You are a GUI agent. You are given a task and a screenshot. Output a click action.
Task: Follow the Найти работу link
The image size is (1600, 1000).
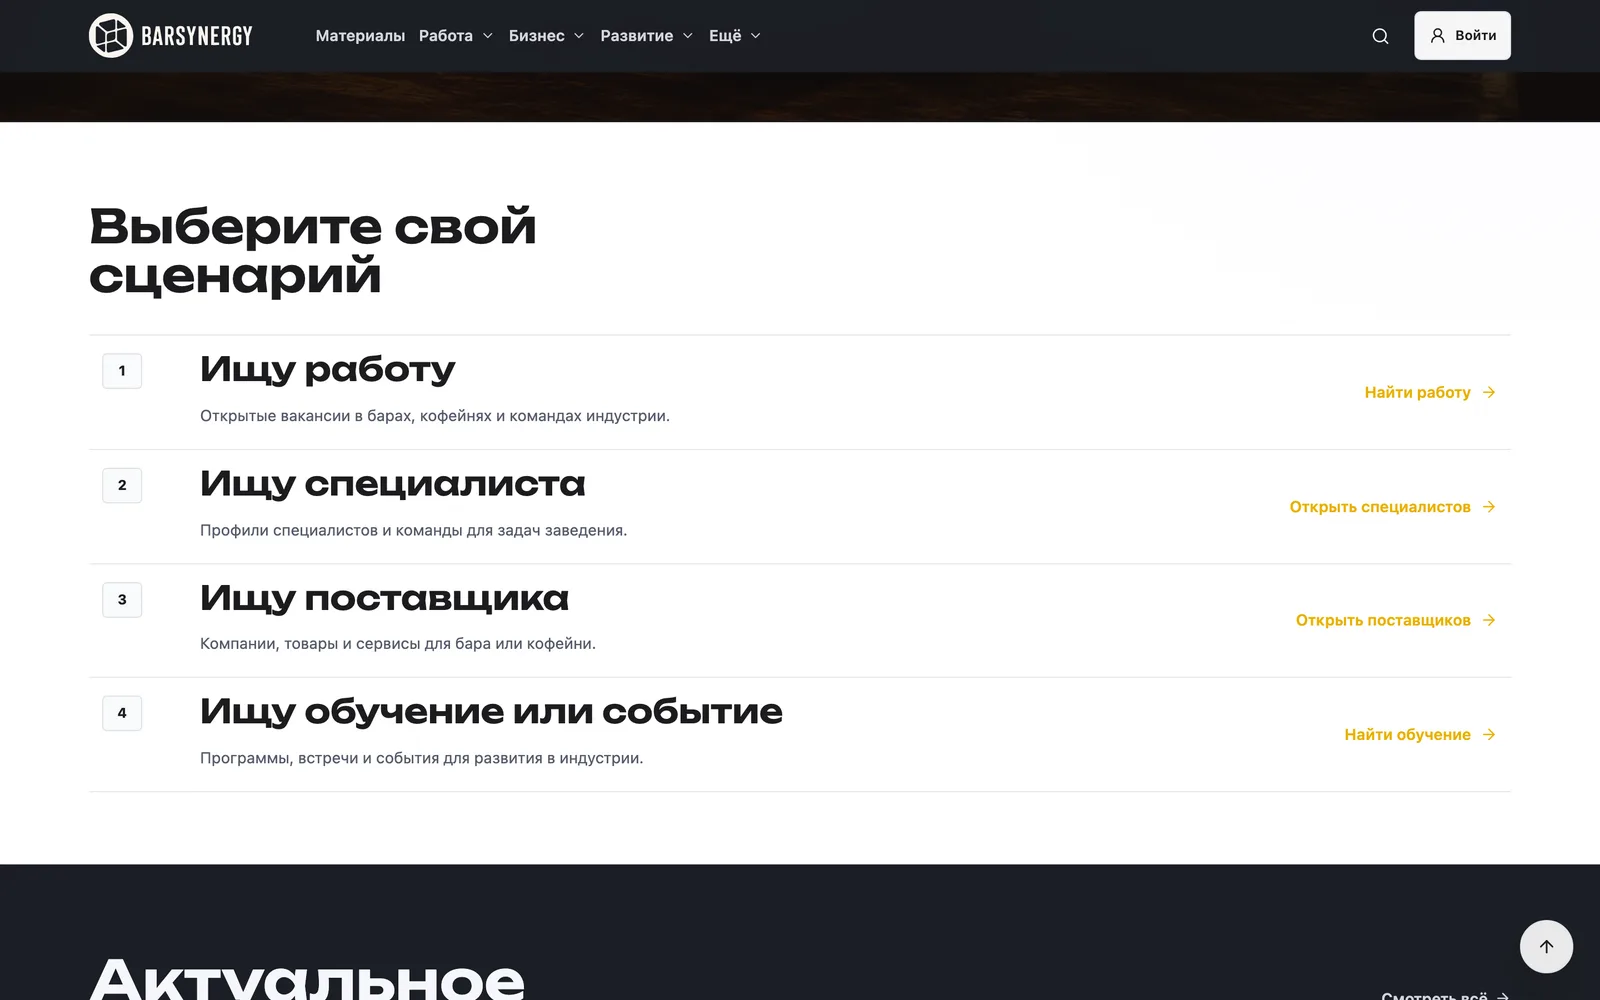1430,392
